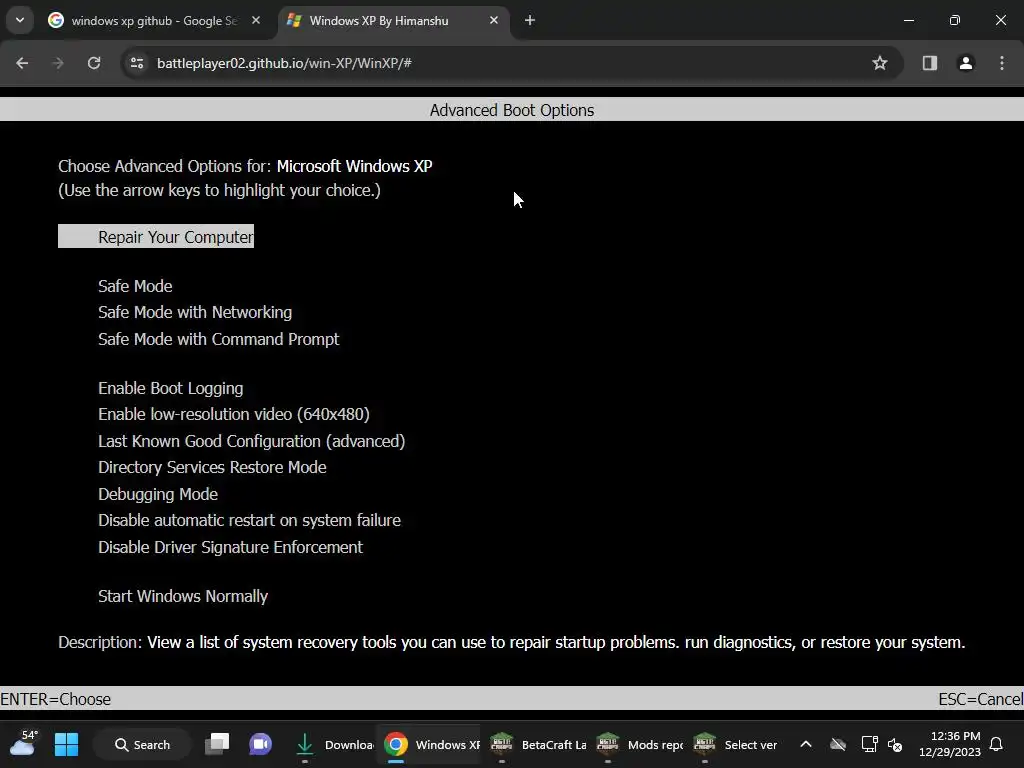The image size is (1024, 768).
Task: Choose 'Safe Mode' boot option
Action: coord(135,286)
